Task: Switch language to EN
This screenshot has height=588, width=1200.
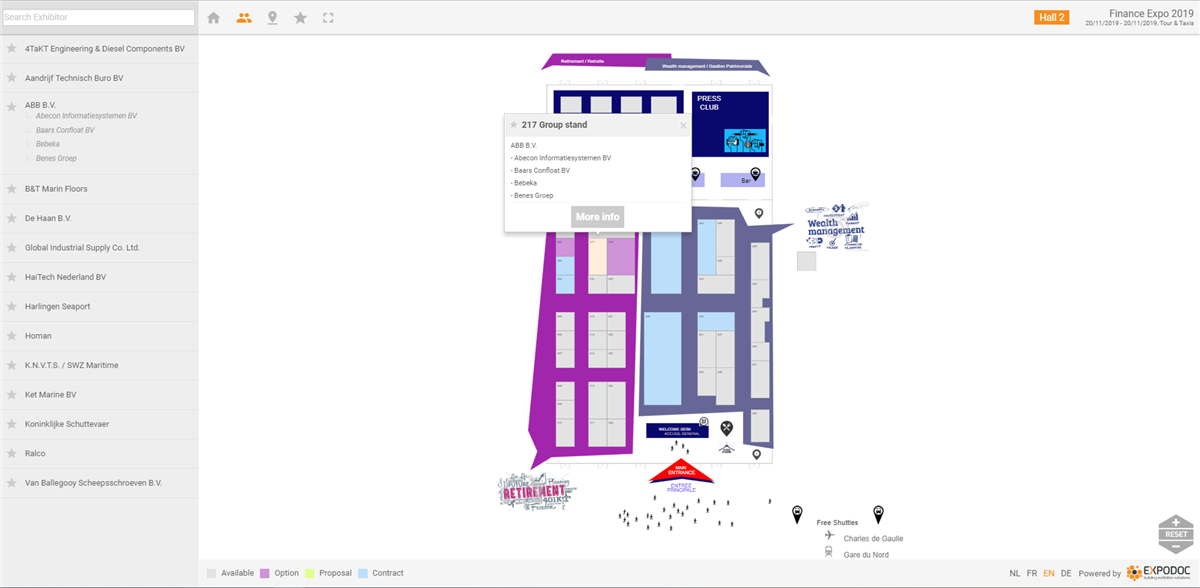Action: (1049, 573)
